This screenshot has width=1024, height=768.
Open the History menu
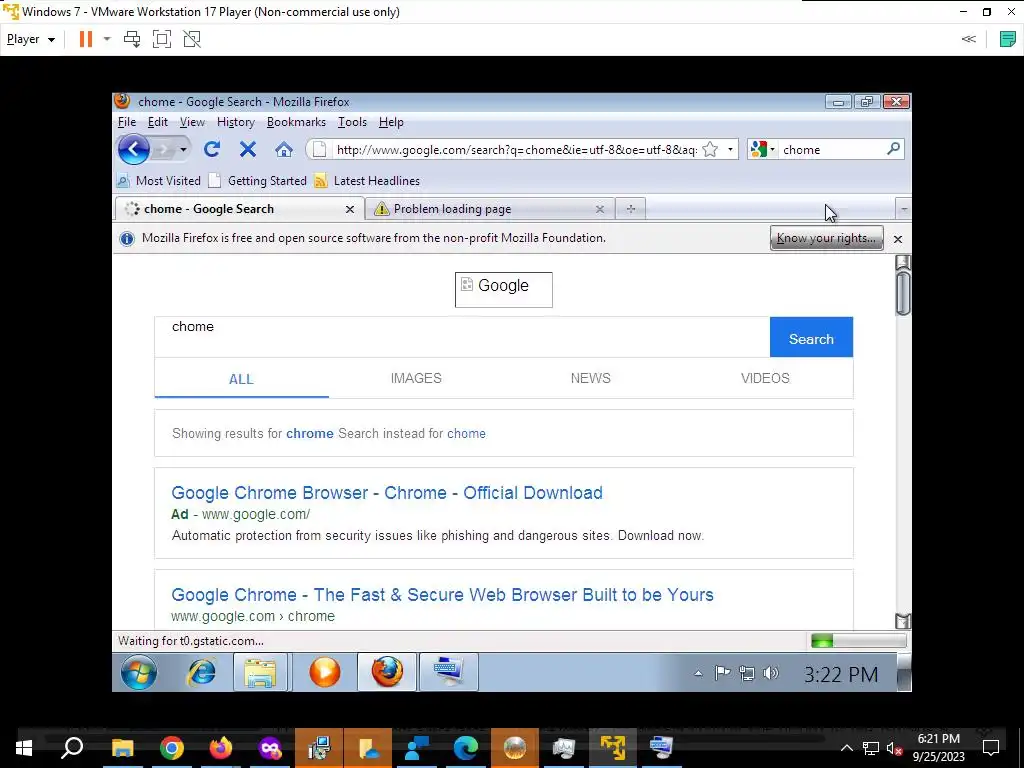tap(236, 122)
